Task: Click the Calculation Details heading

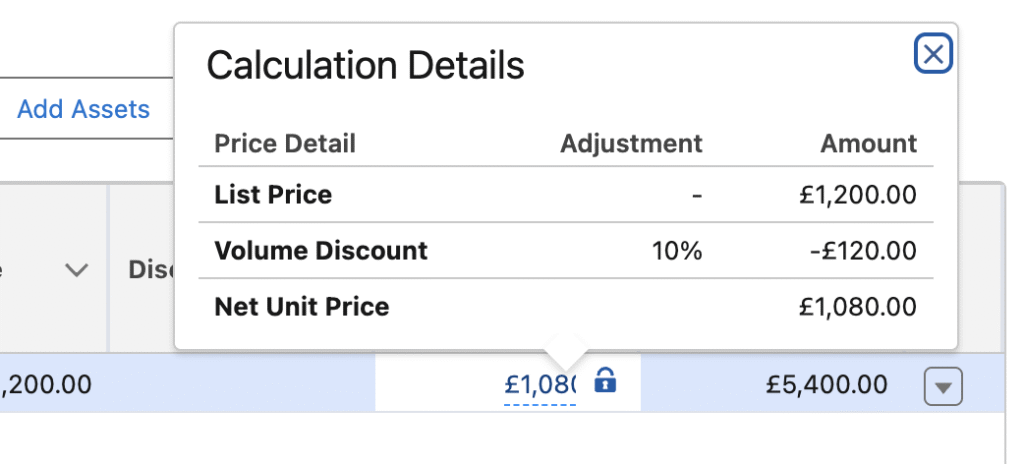Action: click(365, 66)
